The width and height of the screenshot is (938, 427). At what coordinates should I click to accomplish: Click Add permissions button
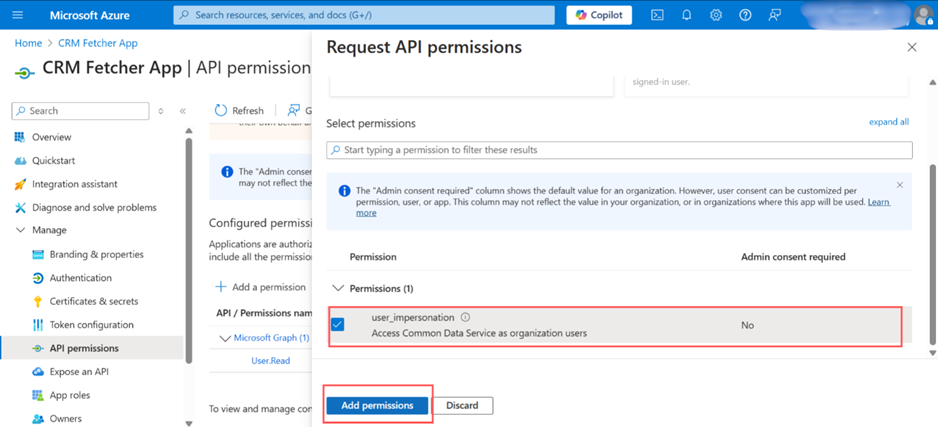(377, 405)
